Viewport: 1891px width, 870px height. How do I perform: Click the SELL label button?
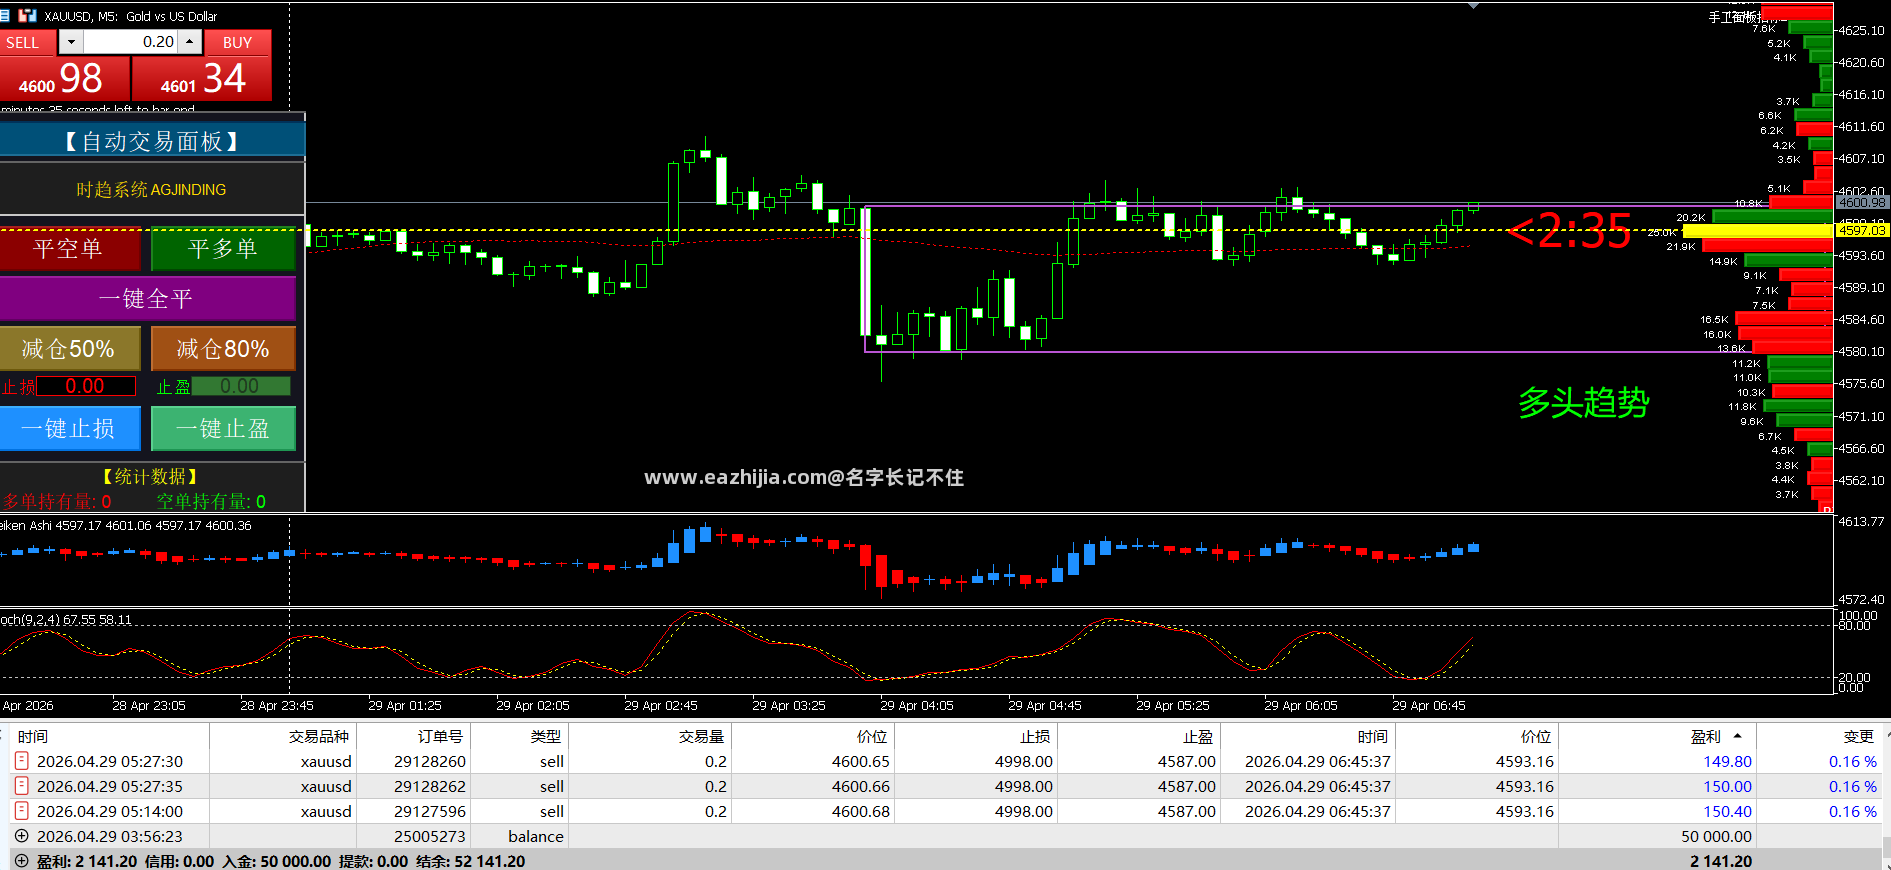pos(29,42)
